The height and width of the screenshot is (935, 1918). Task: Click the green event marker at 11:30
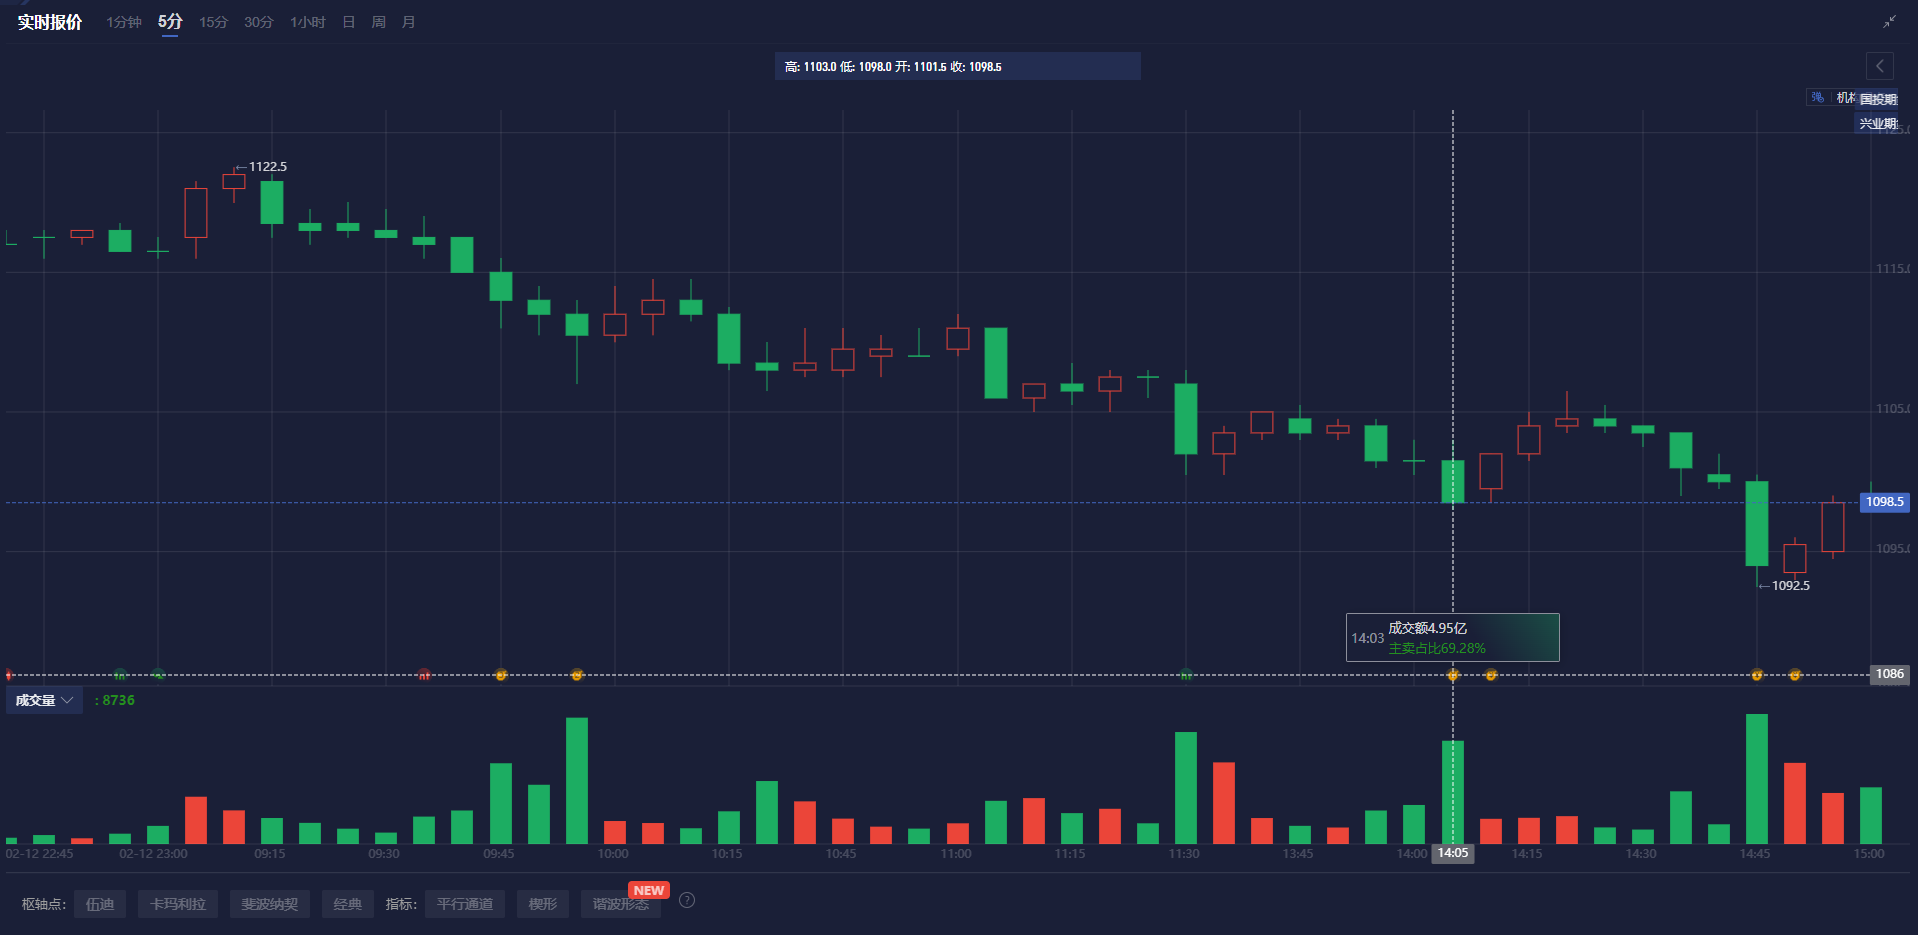(x=1186, y=675)
